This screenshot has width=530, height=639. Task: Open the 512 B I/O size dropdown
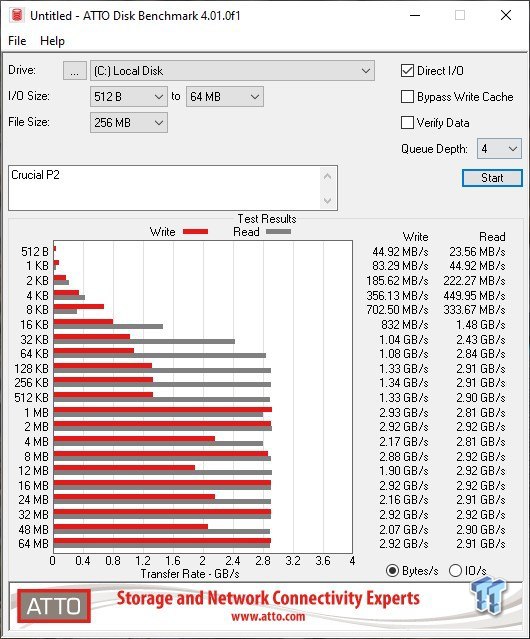click(x=129, y=97)
